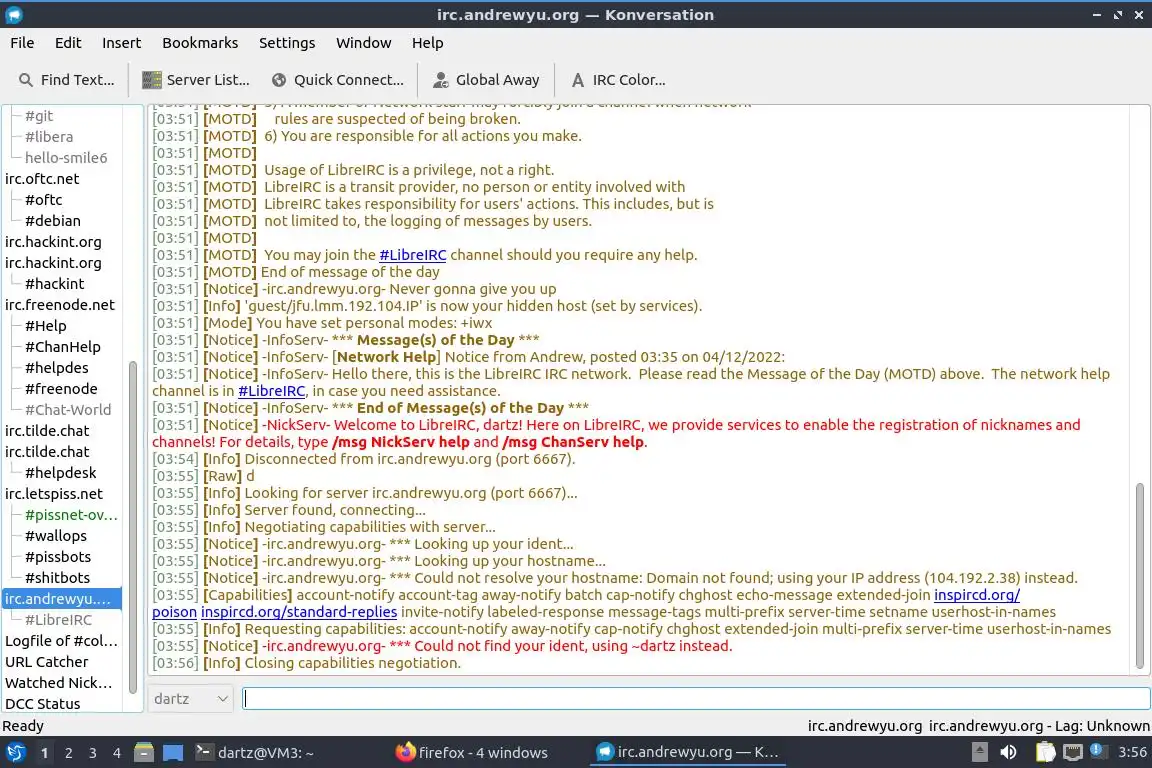The height and width of the screenshot is (768, 1152).
Task: Switch to the #hackint channel
Action: [54, 284]
